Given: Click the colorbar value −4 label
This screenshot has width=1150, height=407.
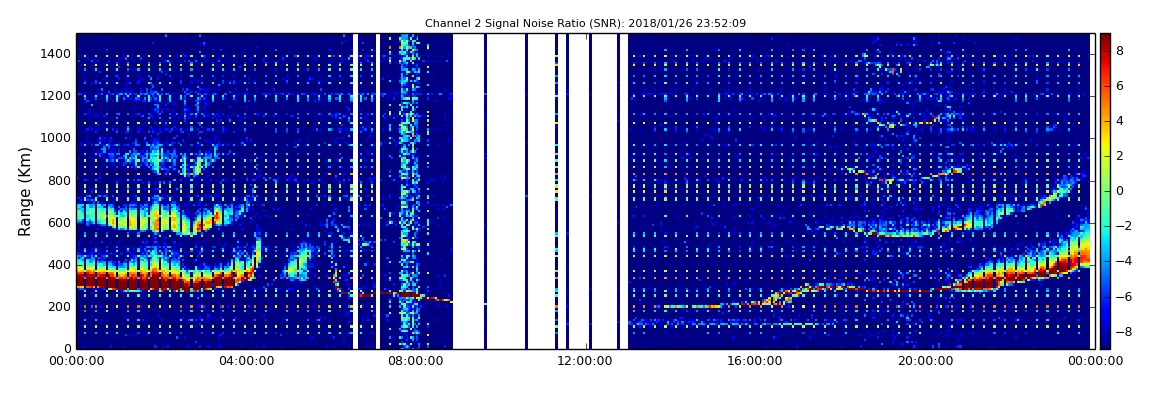Looking at the screenshot, I should pos(1124,261).
